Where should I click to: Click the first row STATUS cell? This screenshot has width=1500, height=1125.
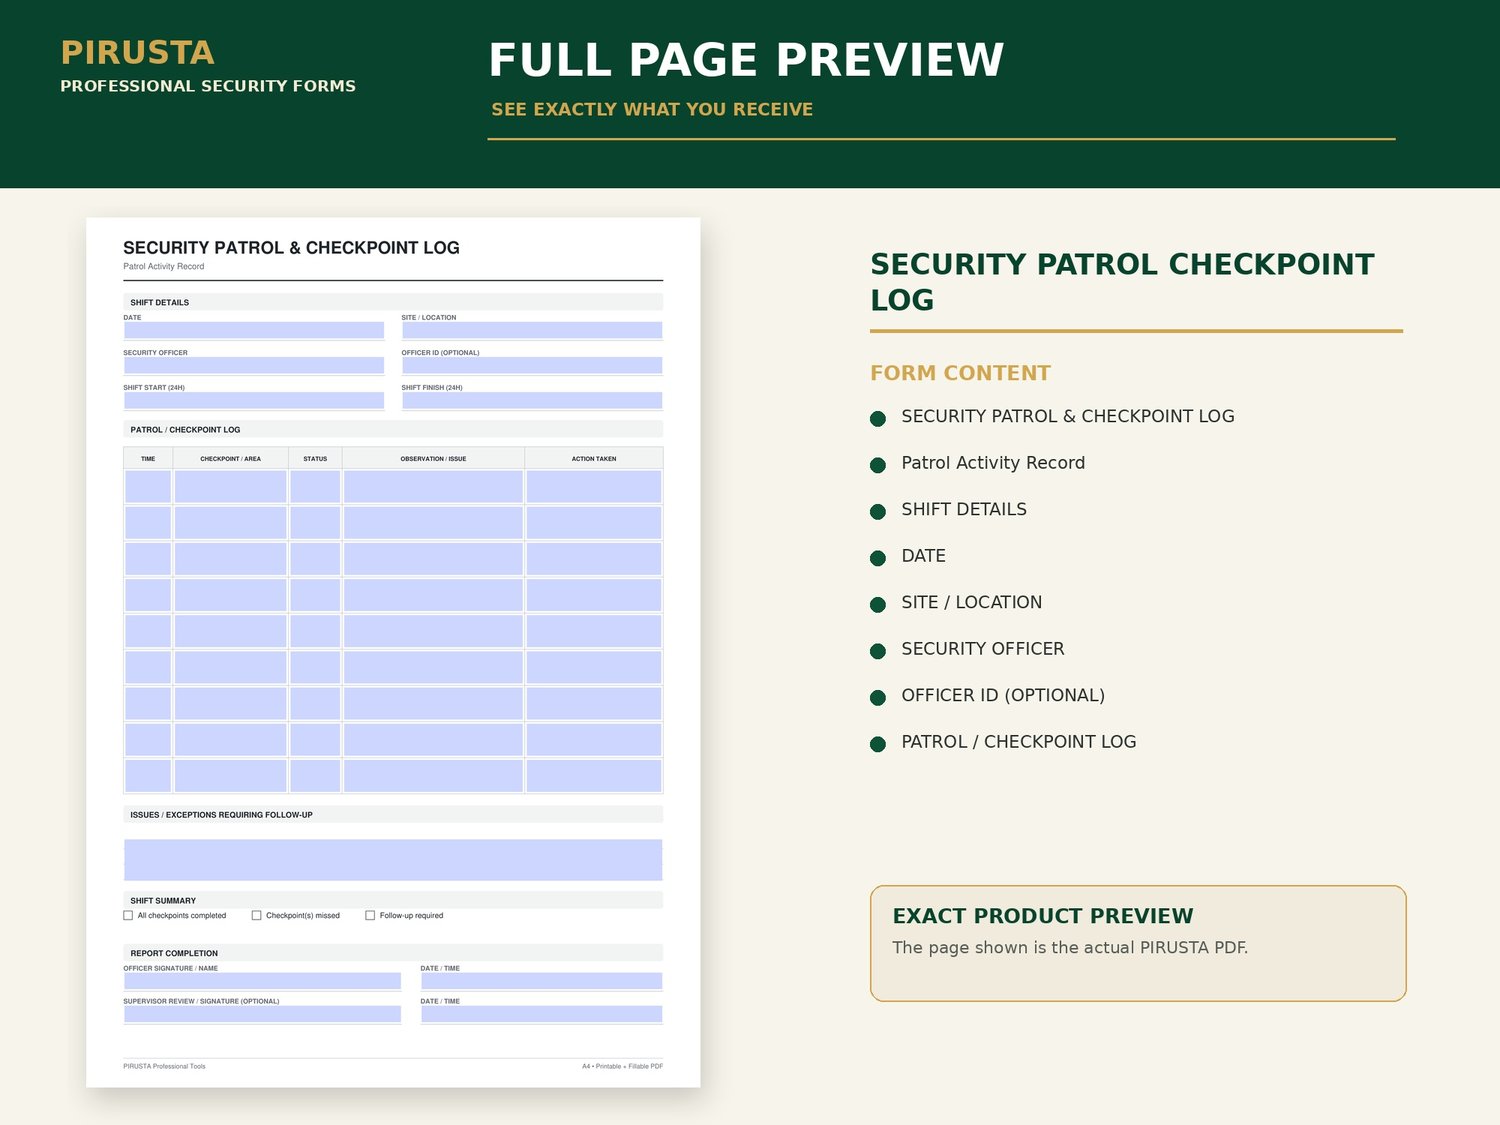(x=315, y=487)
